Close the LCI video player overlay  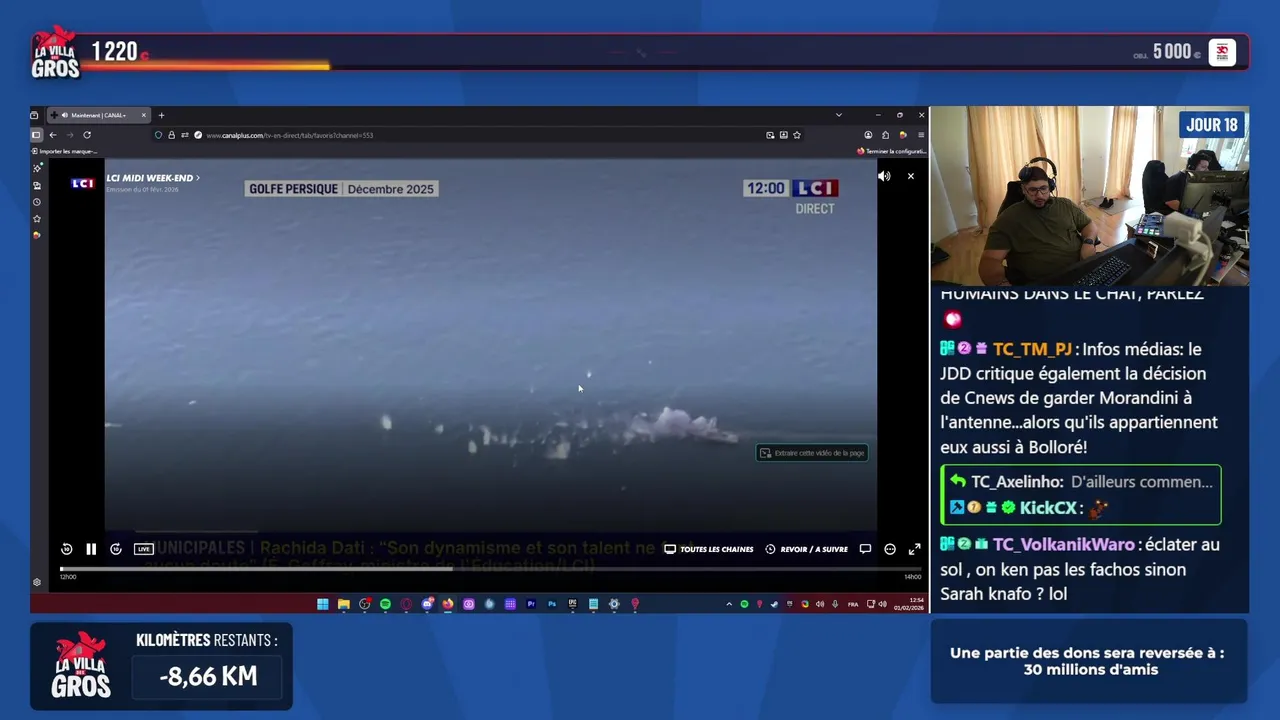910,176
